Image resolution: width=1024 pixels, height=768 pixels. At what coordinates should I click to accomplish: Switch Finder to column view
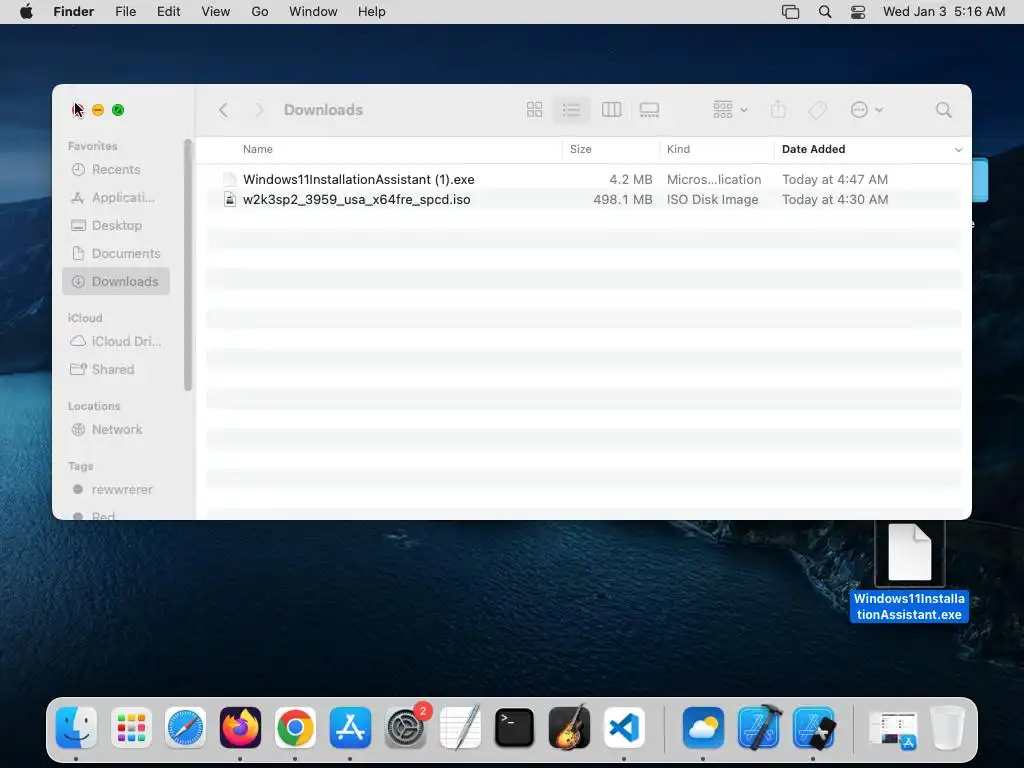coord(611,110)
